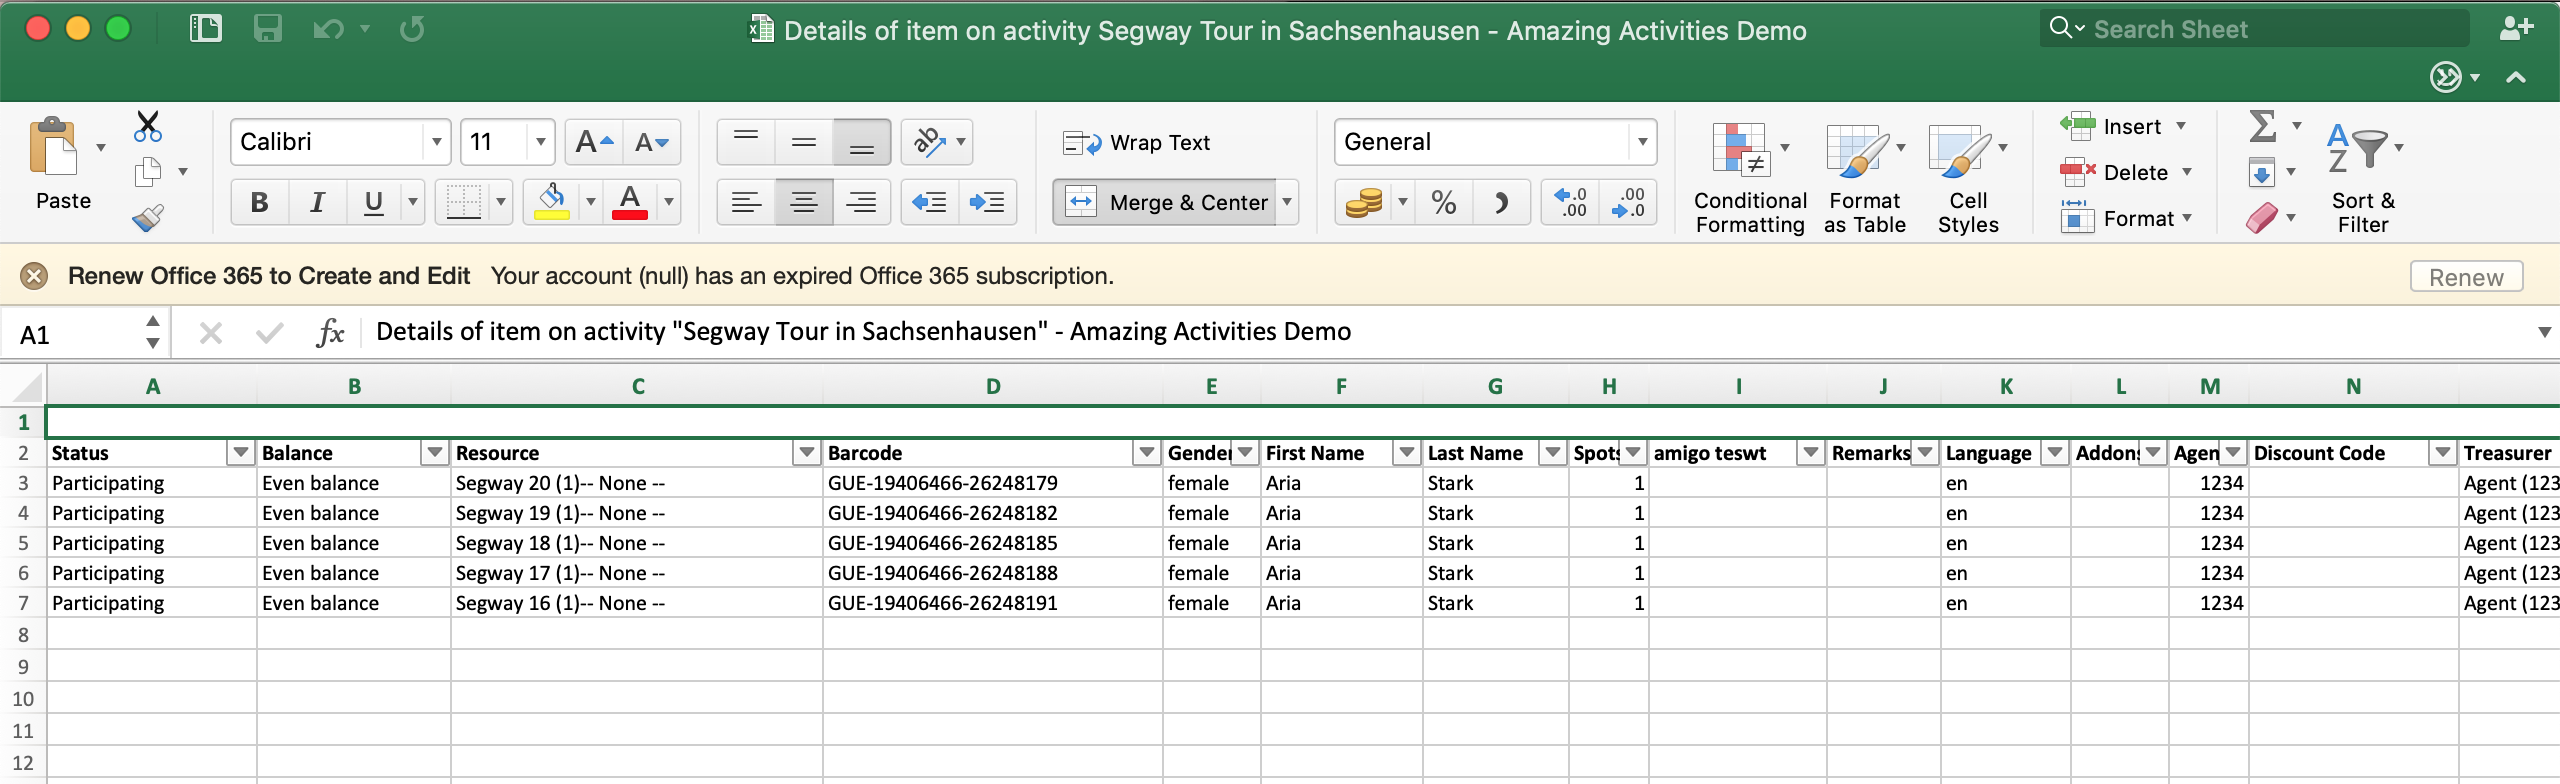The height and width of the screenshot is (784, 2560).
Task: Open Resource column filter dropdown
Action: coord(806,453)
